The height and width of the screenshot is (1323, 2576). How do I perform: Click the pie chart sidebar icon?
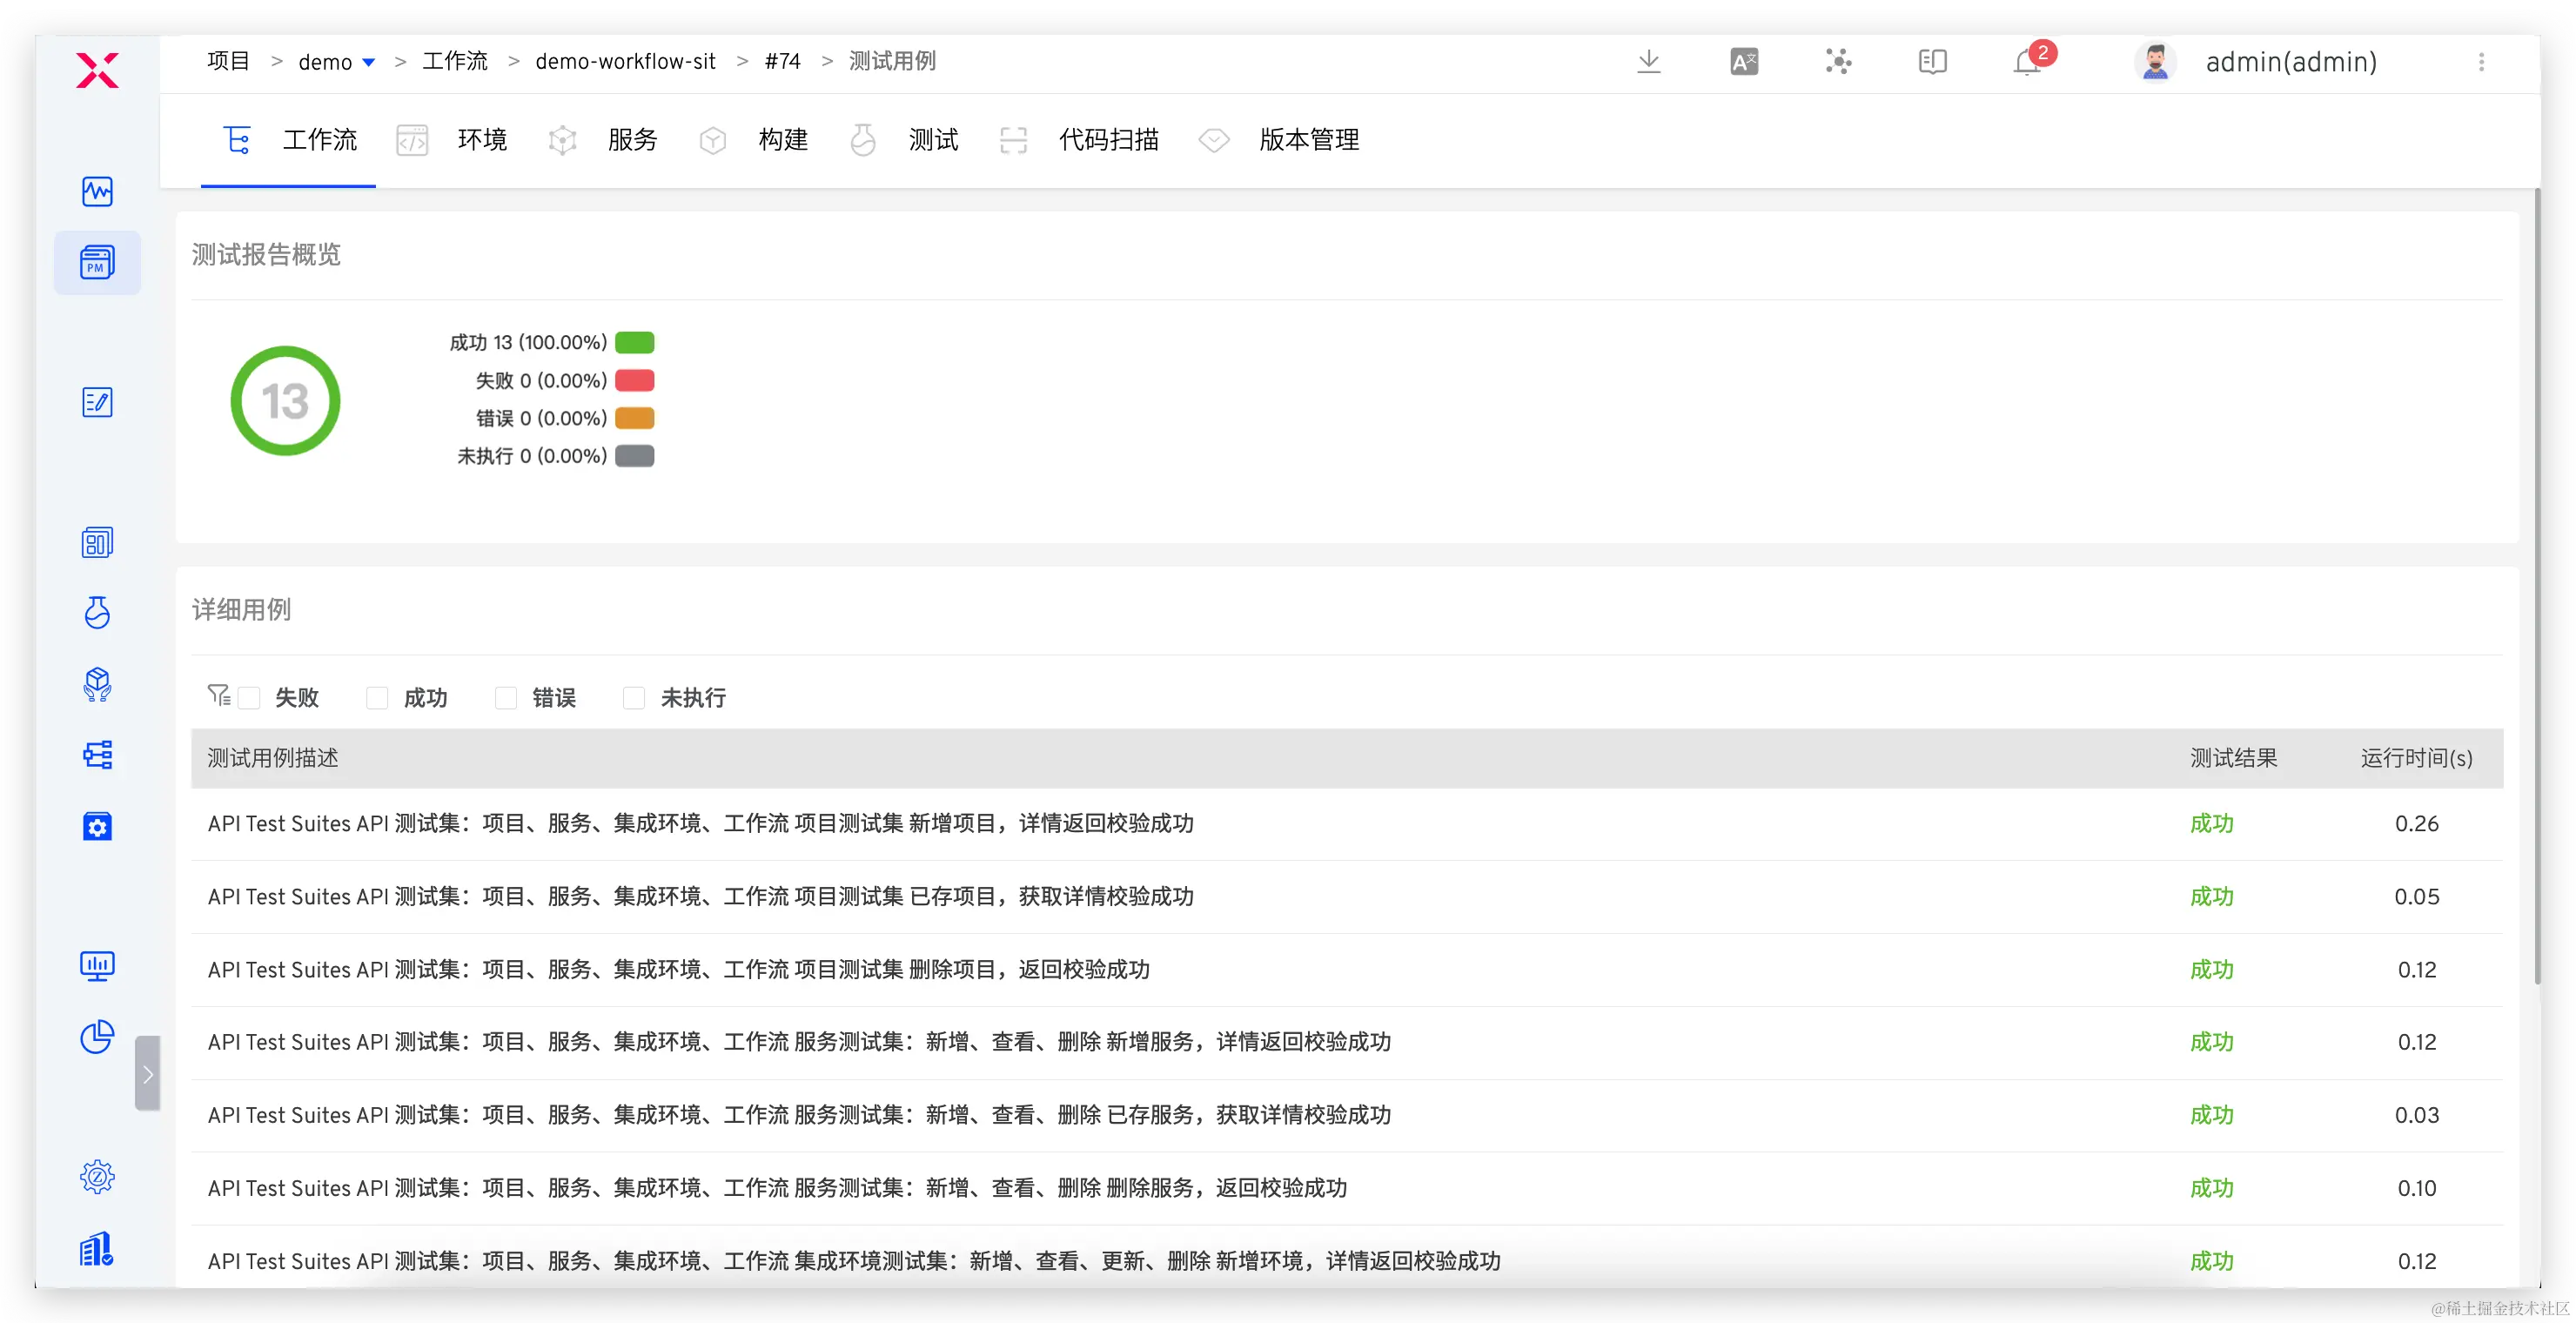pos(97,1037)
